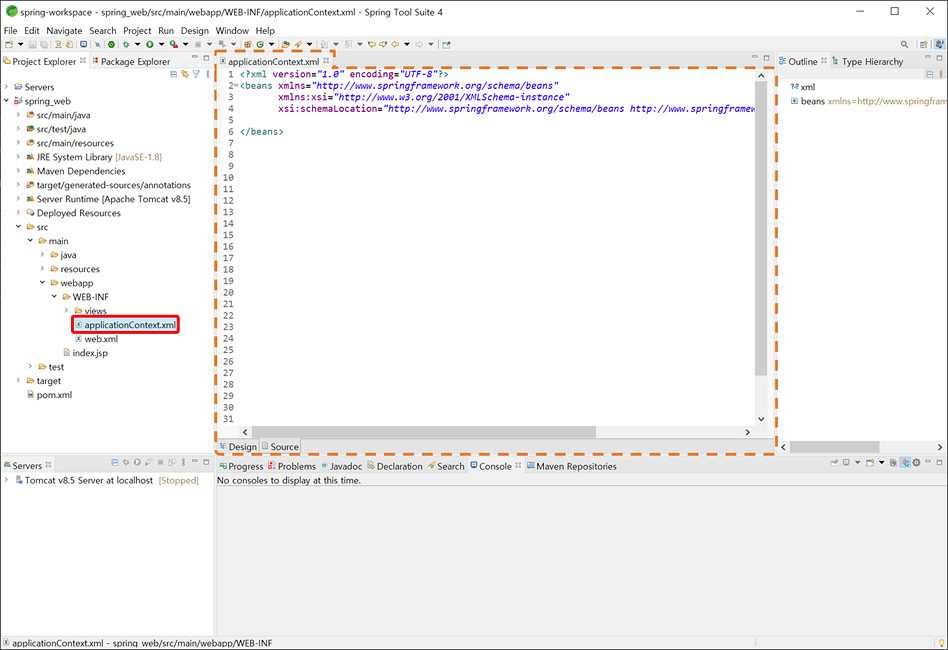The width and height of the screenshot is (948, 650).
Task: Switch to the Type Hierarchy tab
Action: (x=868, y=61)
